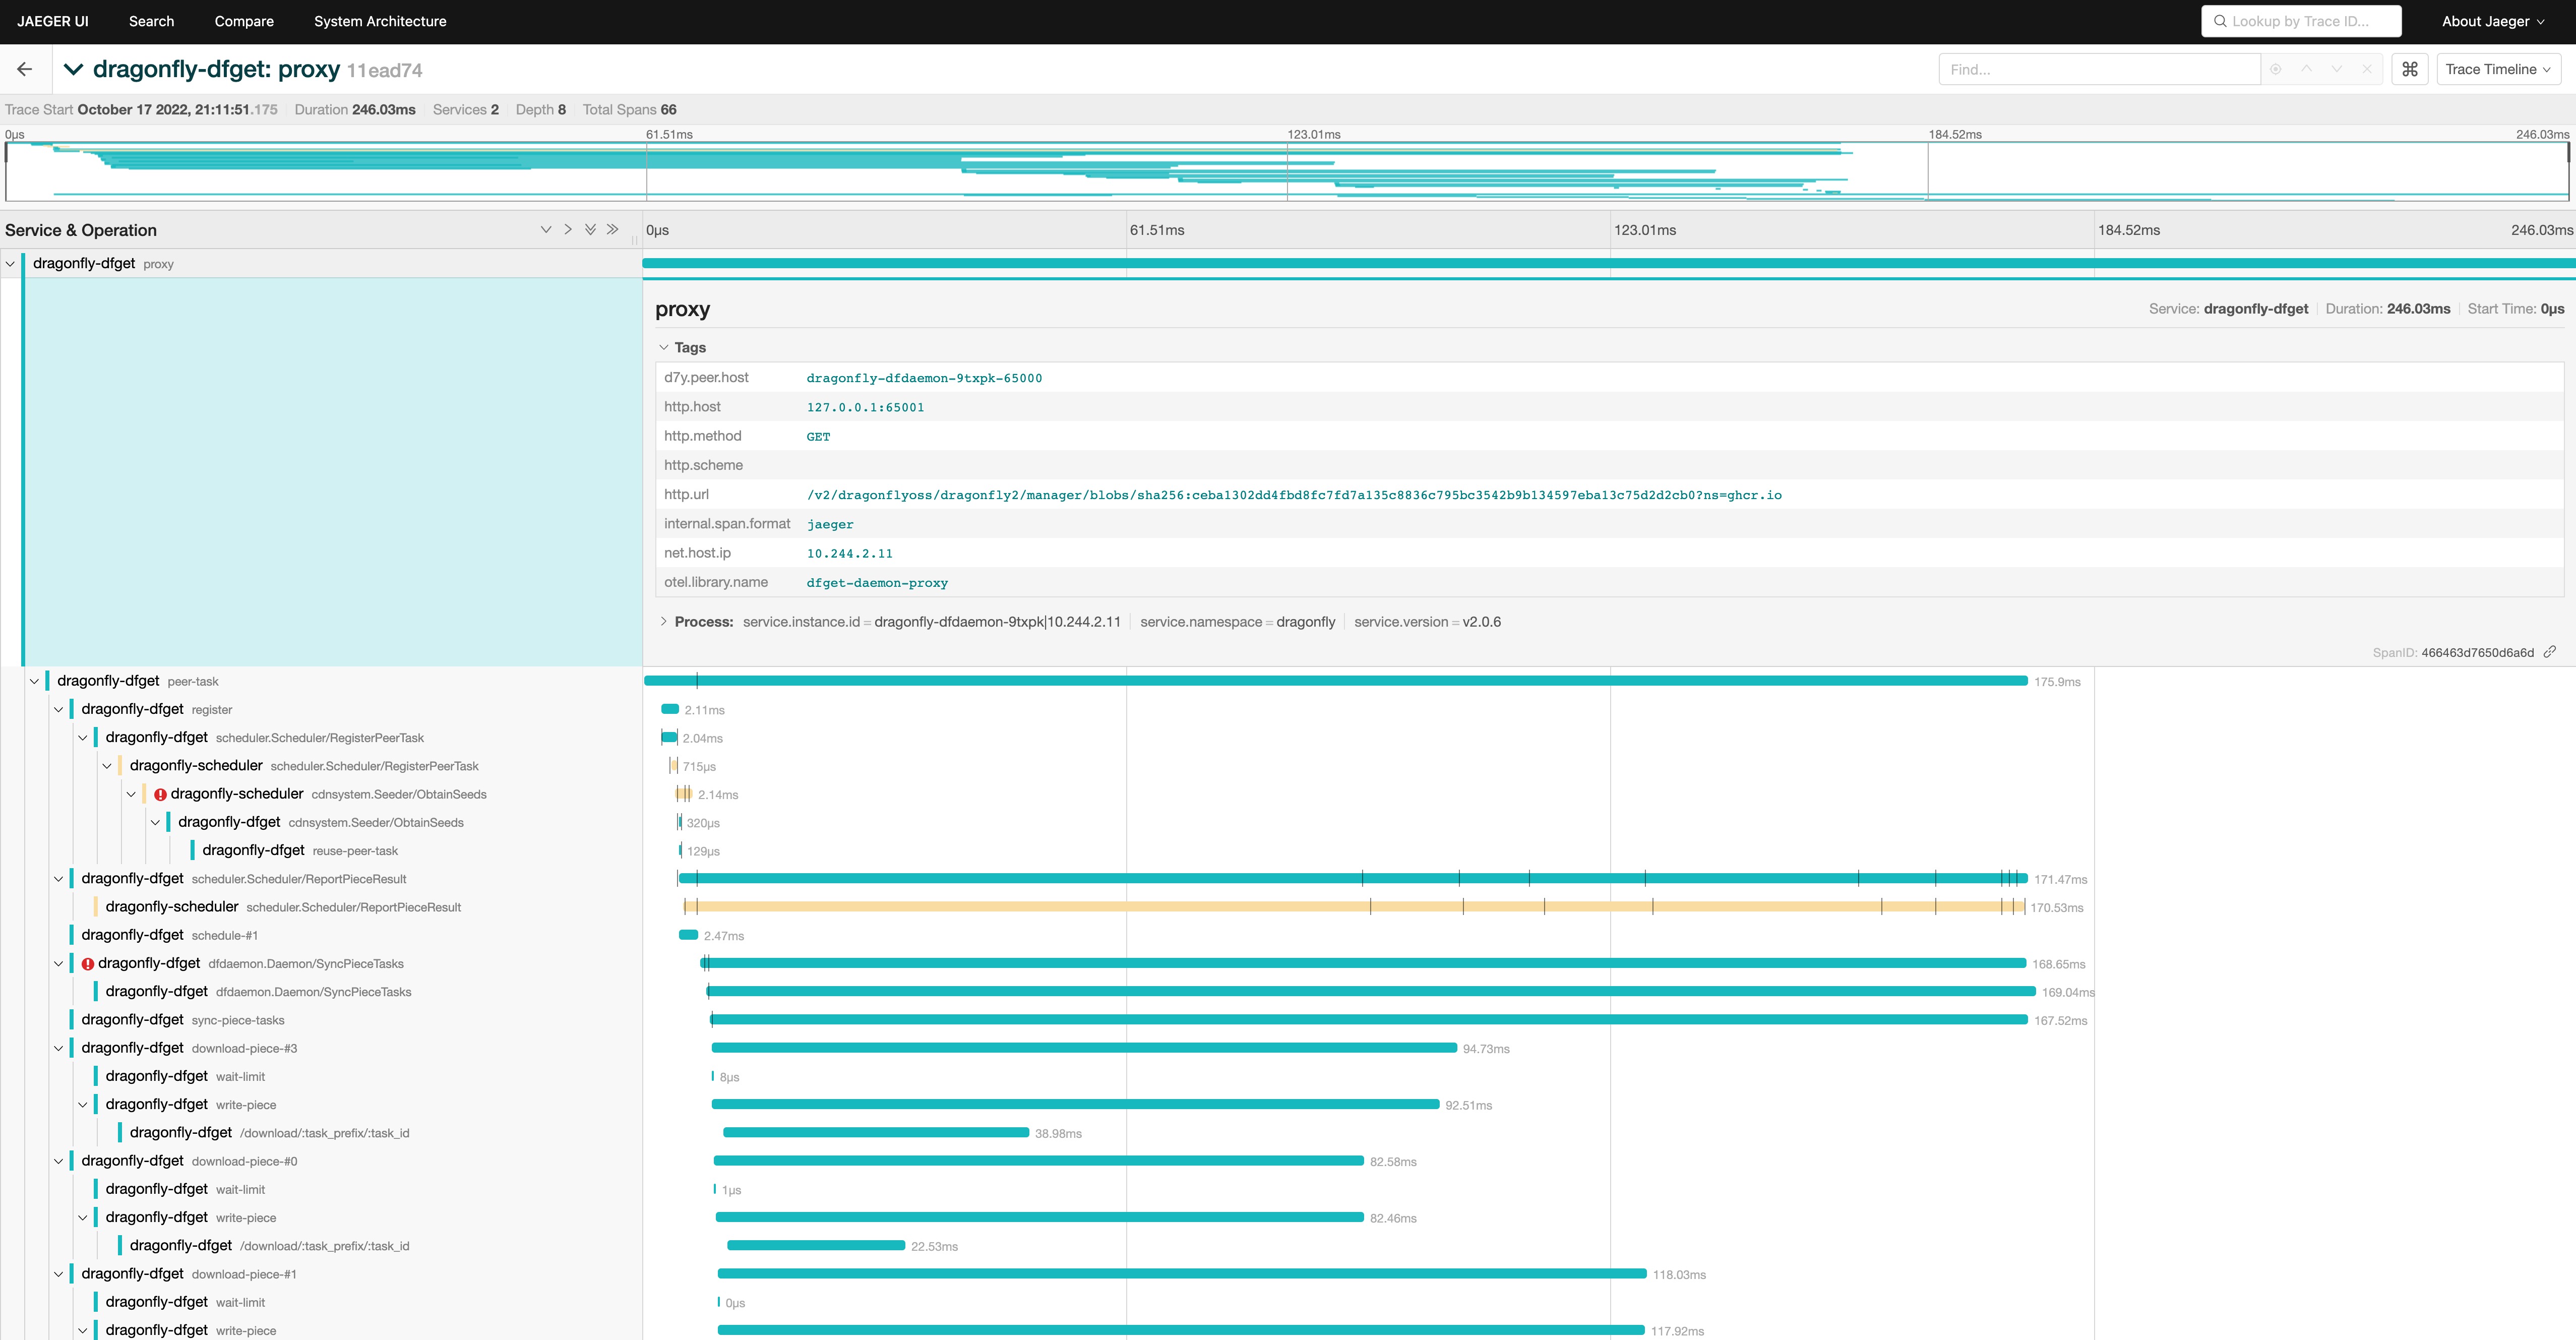
Task: Collapse the download-piece-#1 span children
Action: click(x=58, y=1274)
